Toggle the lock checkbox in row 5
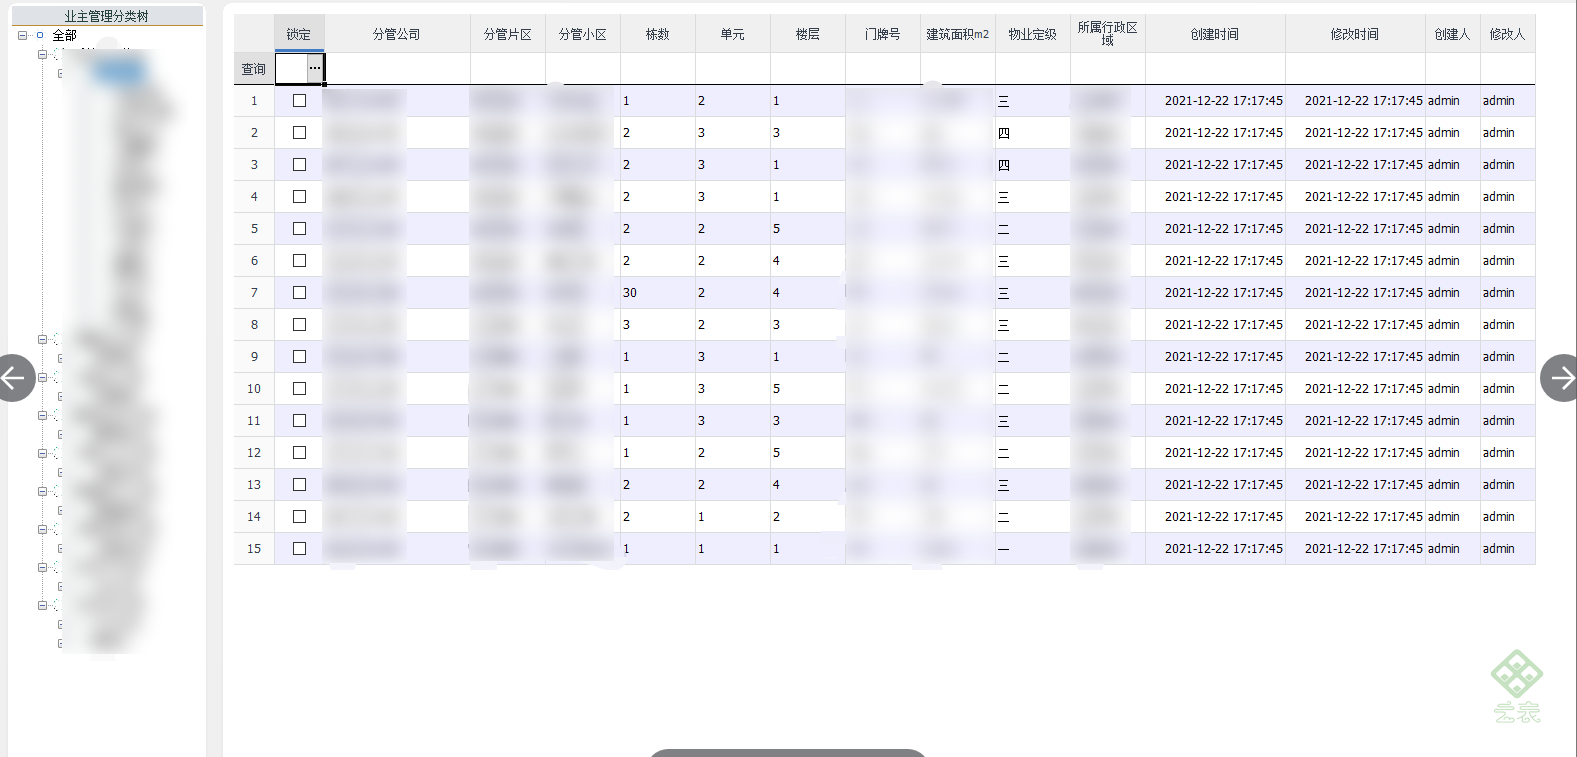Viewport: 1577px width, 757px height. (x=299, y=228)
